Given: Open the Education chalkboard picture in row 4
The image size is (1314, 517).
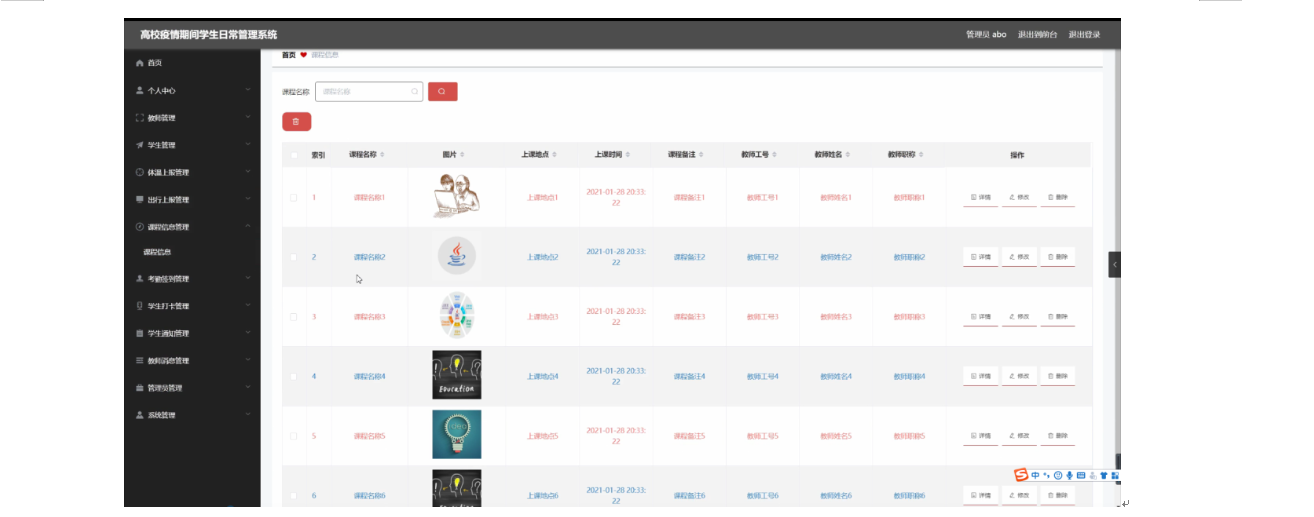Looking at the screenshot, I should tap(456, 375).
